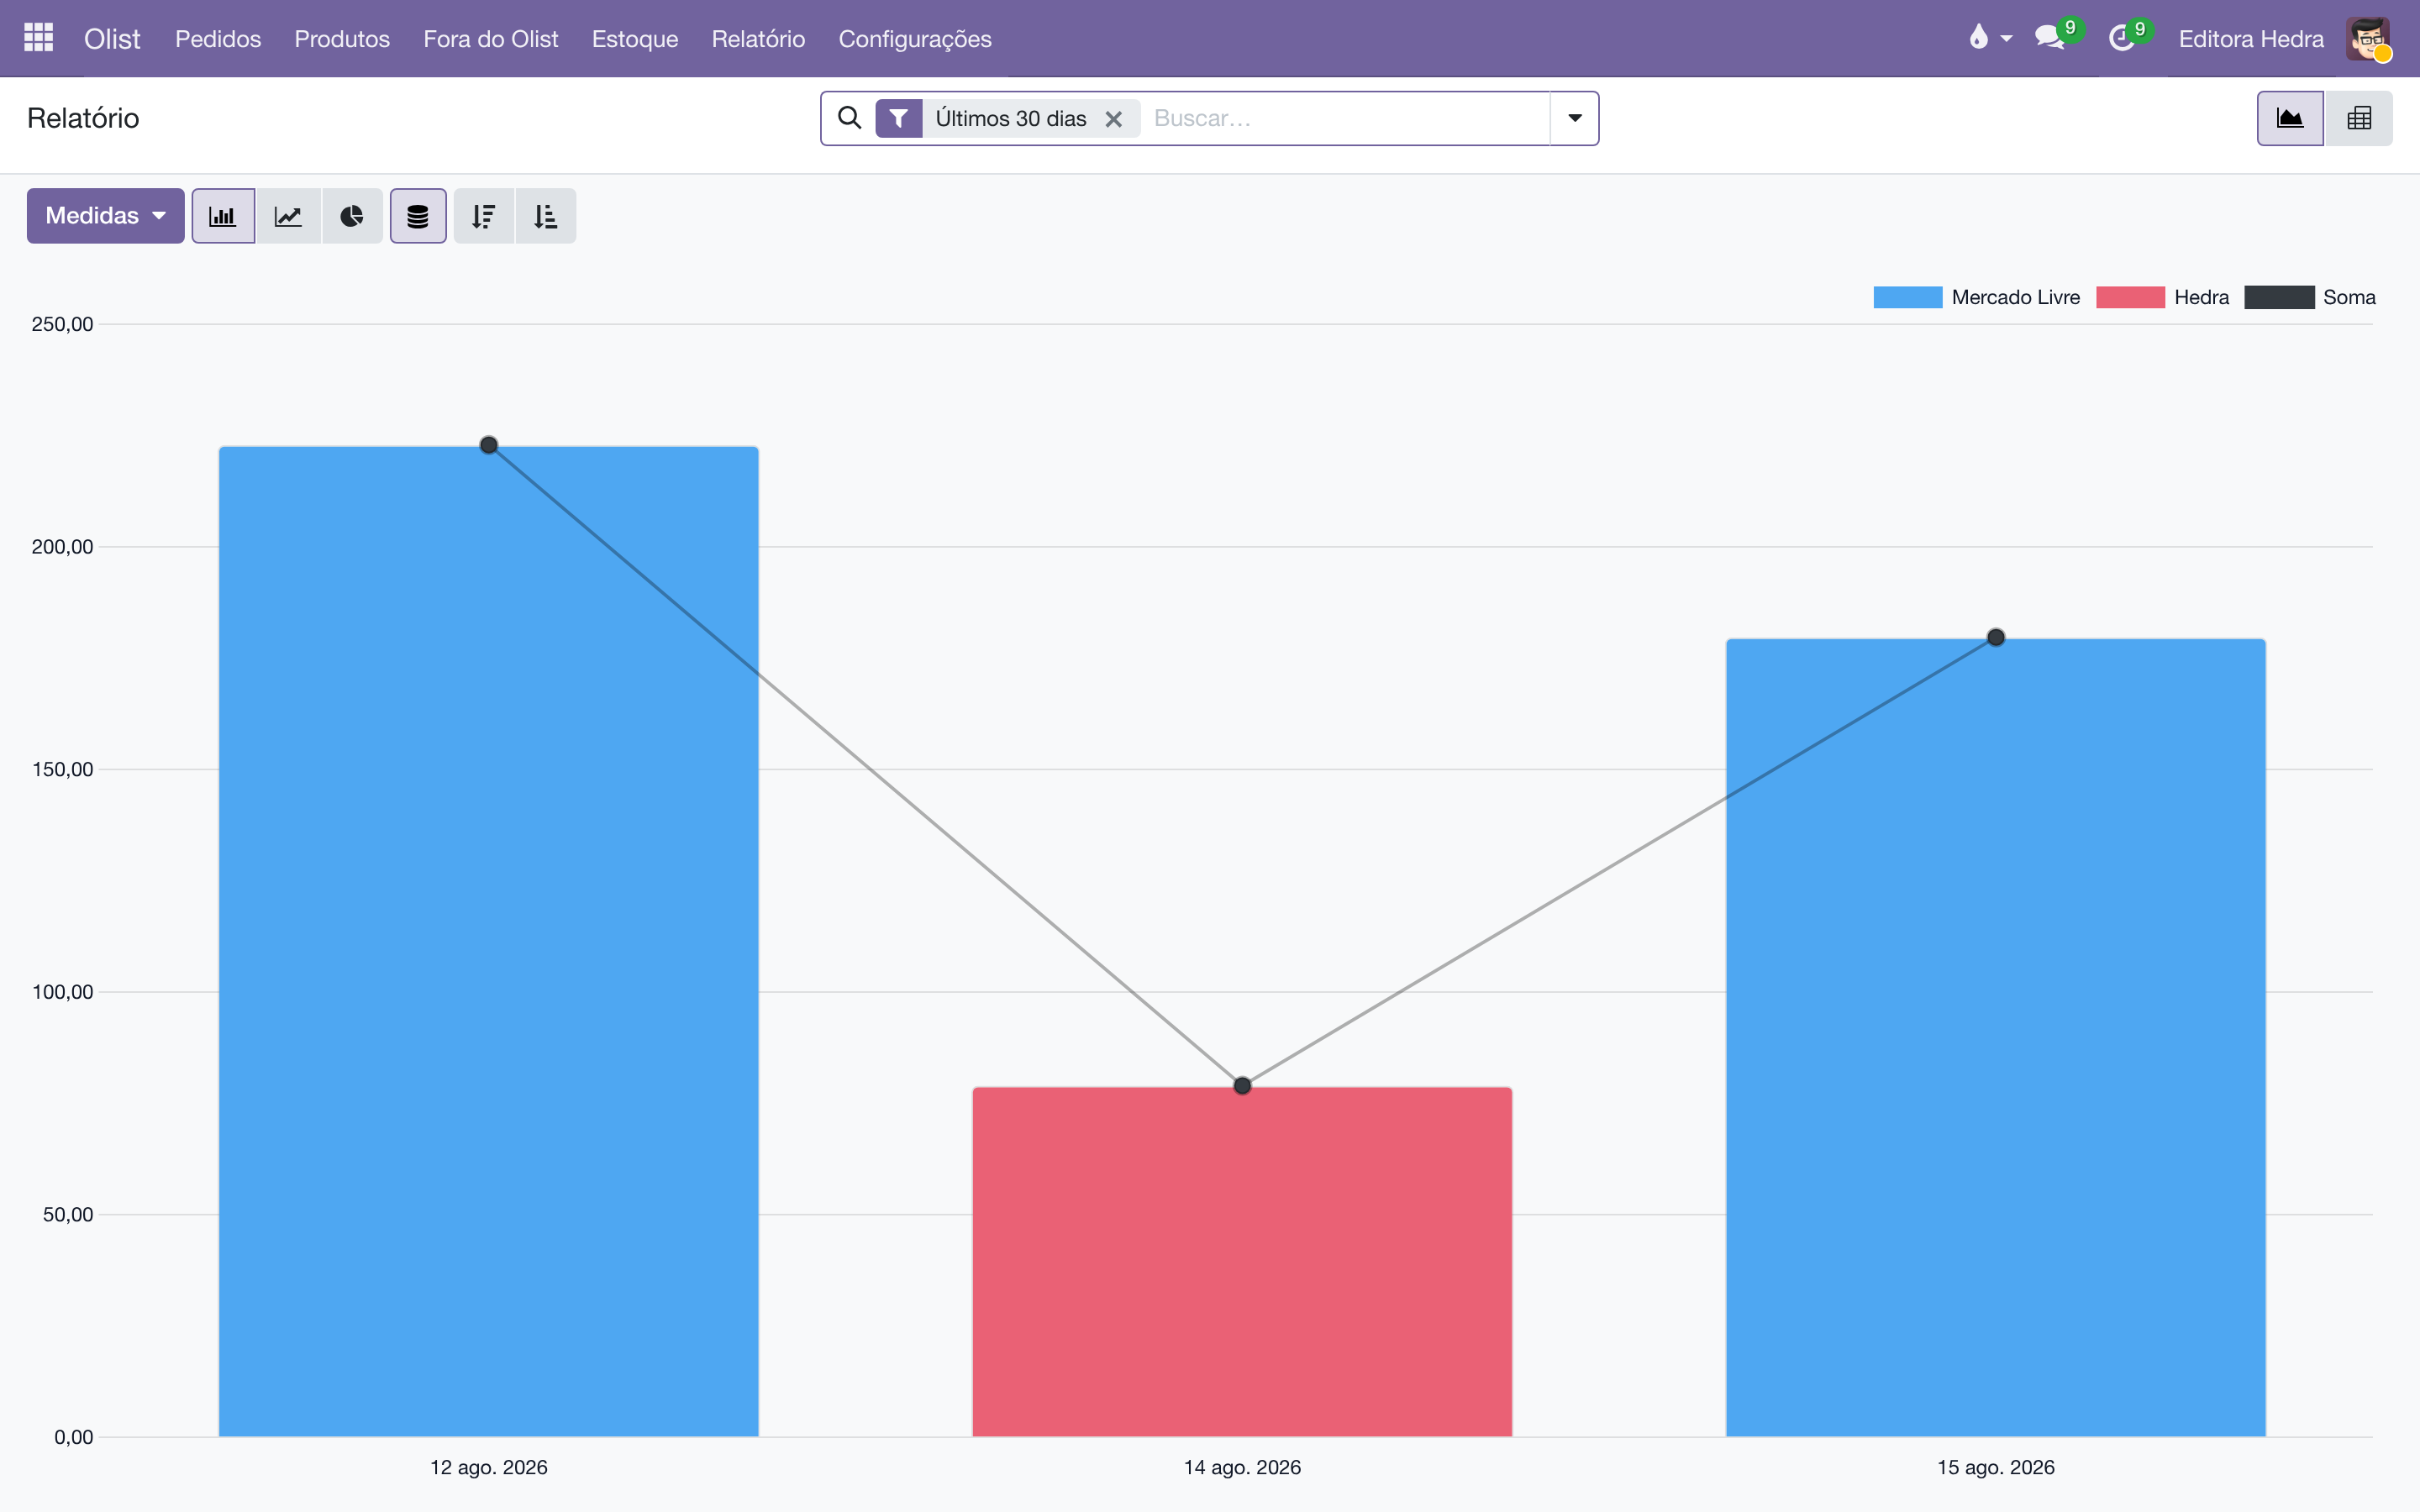Click the Soma line point on 12 ago. 2026
Viewport: 2420px width, 1512px height.
pyautogui.click(x=489, y=445)
